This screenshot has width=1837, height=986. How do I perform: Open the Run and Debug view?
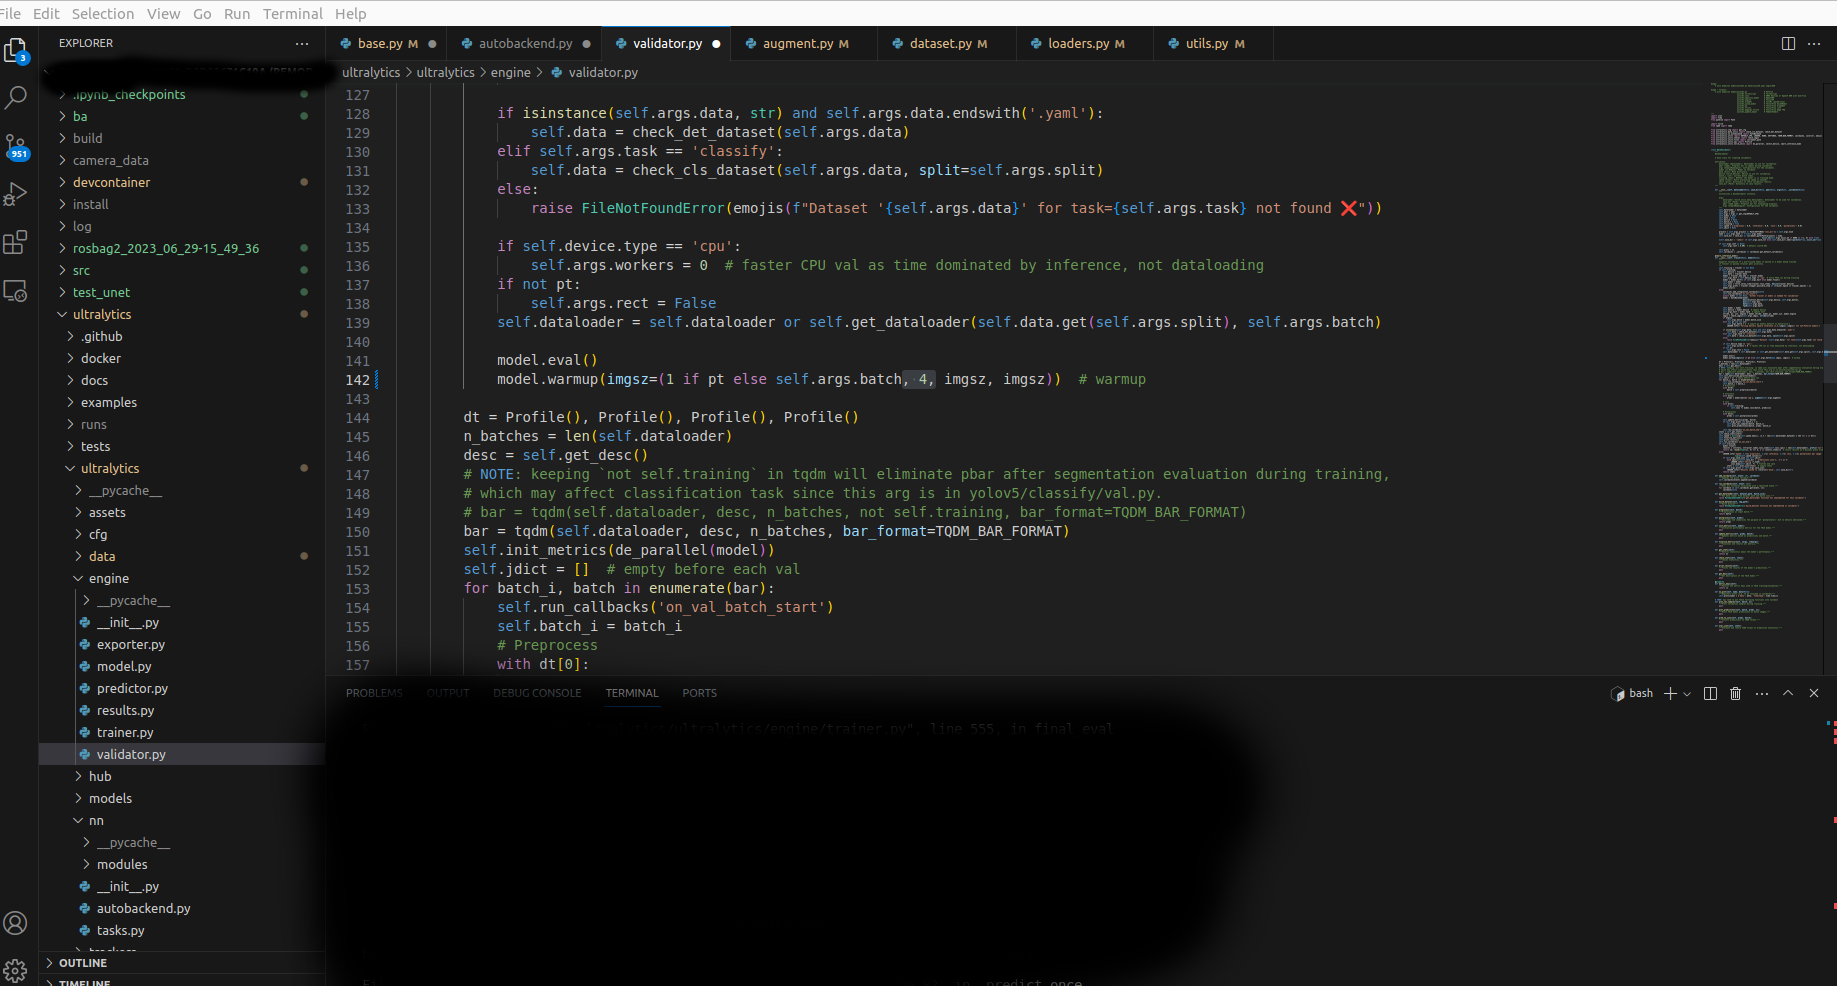pyautogui.click(x=17, y=193)
